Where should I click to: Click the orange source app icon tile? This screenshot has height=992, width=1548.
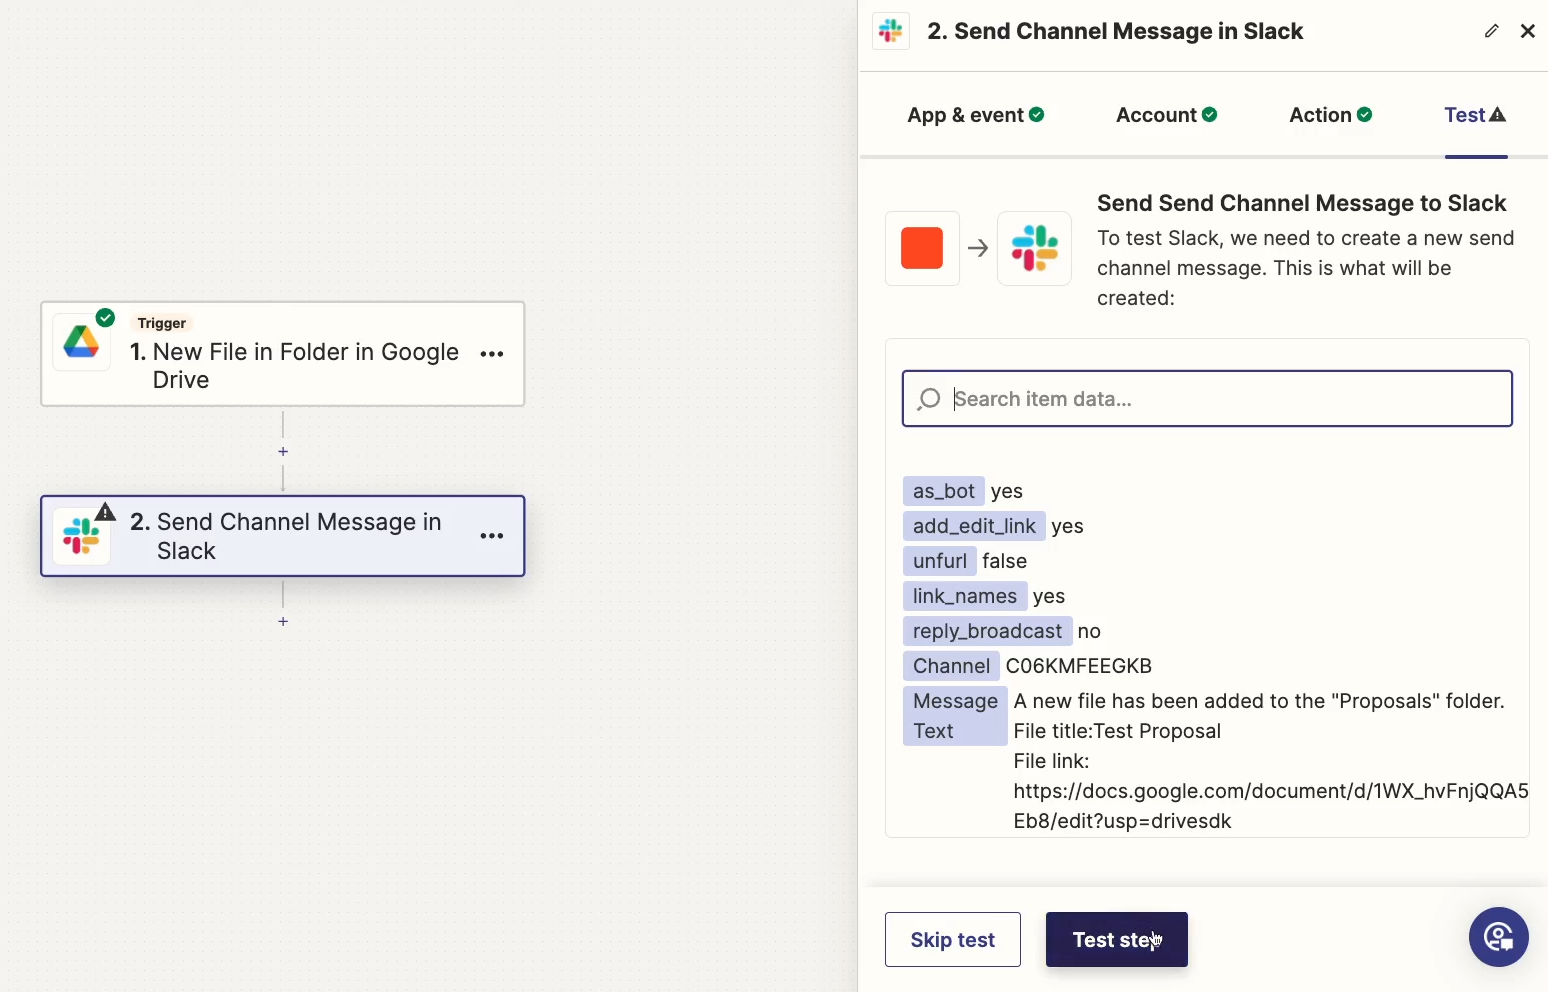tap(922, 248)
